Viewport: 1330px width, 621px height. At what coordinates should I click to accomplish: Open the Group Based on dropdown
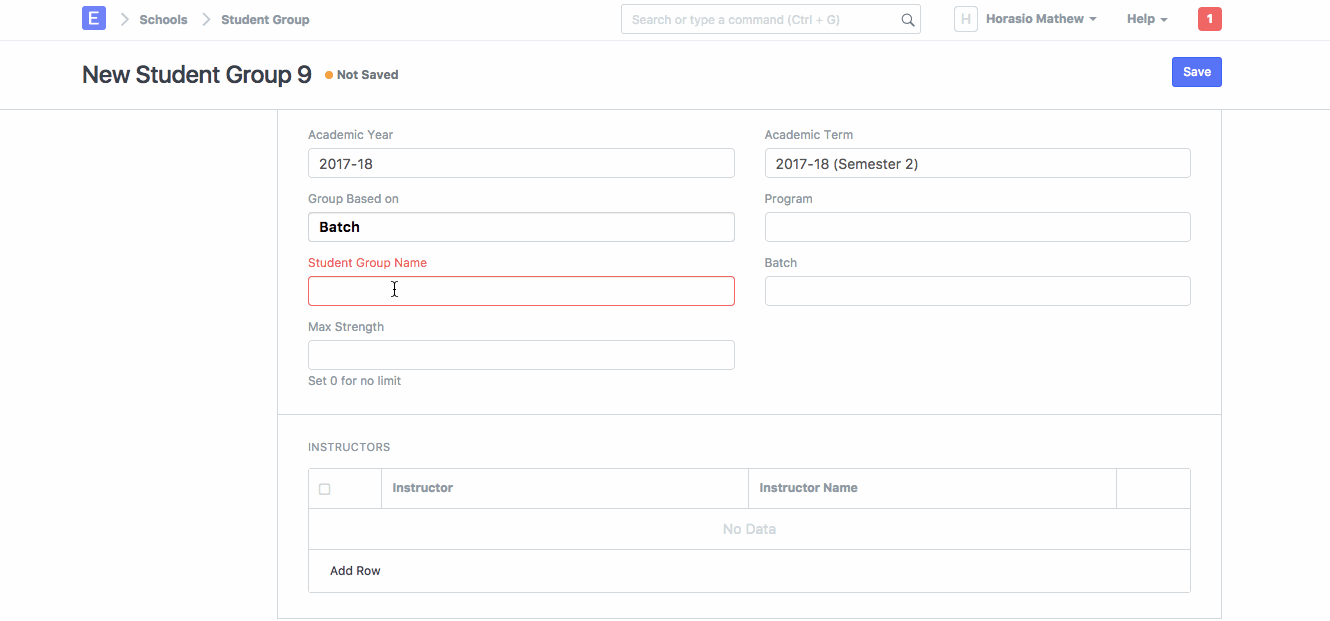521,227
